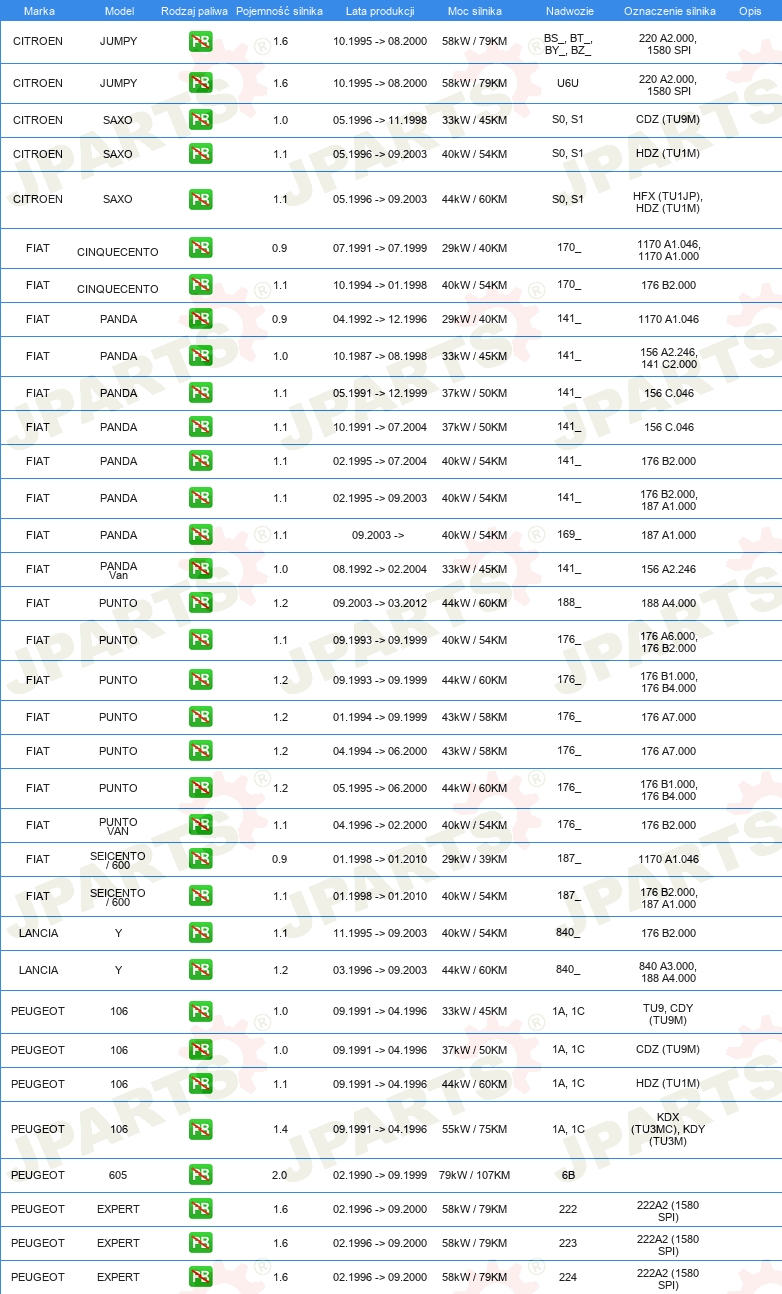Click fuel icon in PANDA 156 A2.246, 141 C2.000 row
The height and width of the screenshot is (1294, 782).
point(200,356)
